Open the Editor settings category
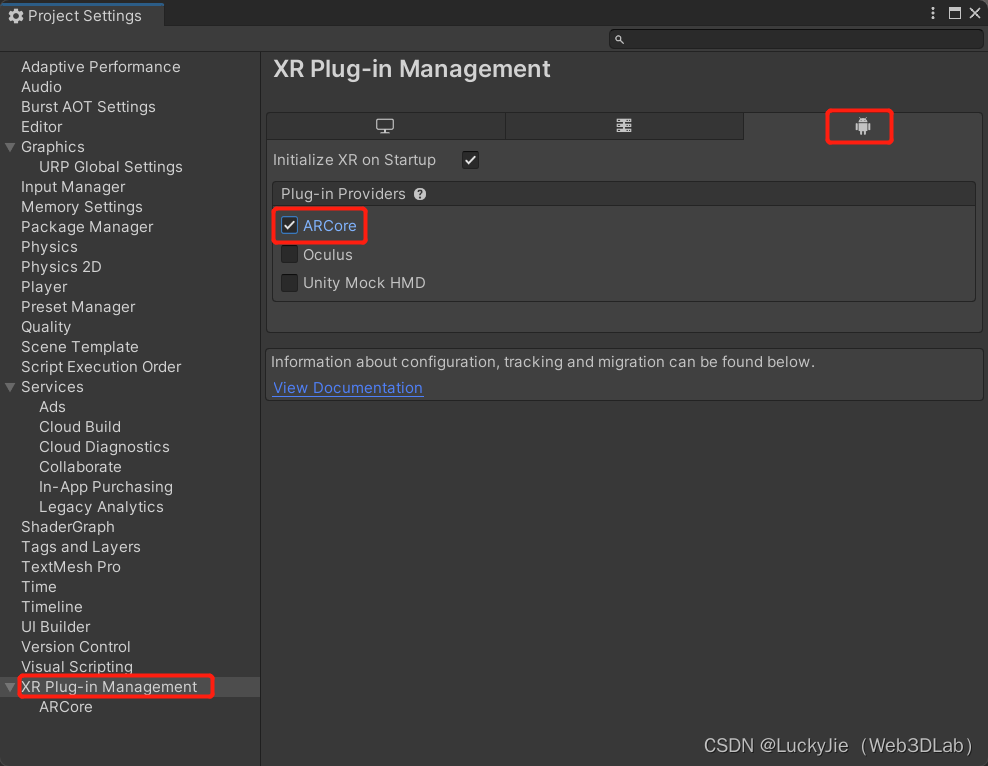988x766 pixels. tap(42, 127)
